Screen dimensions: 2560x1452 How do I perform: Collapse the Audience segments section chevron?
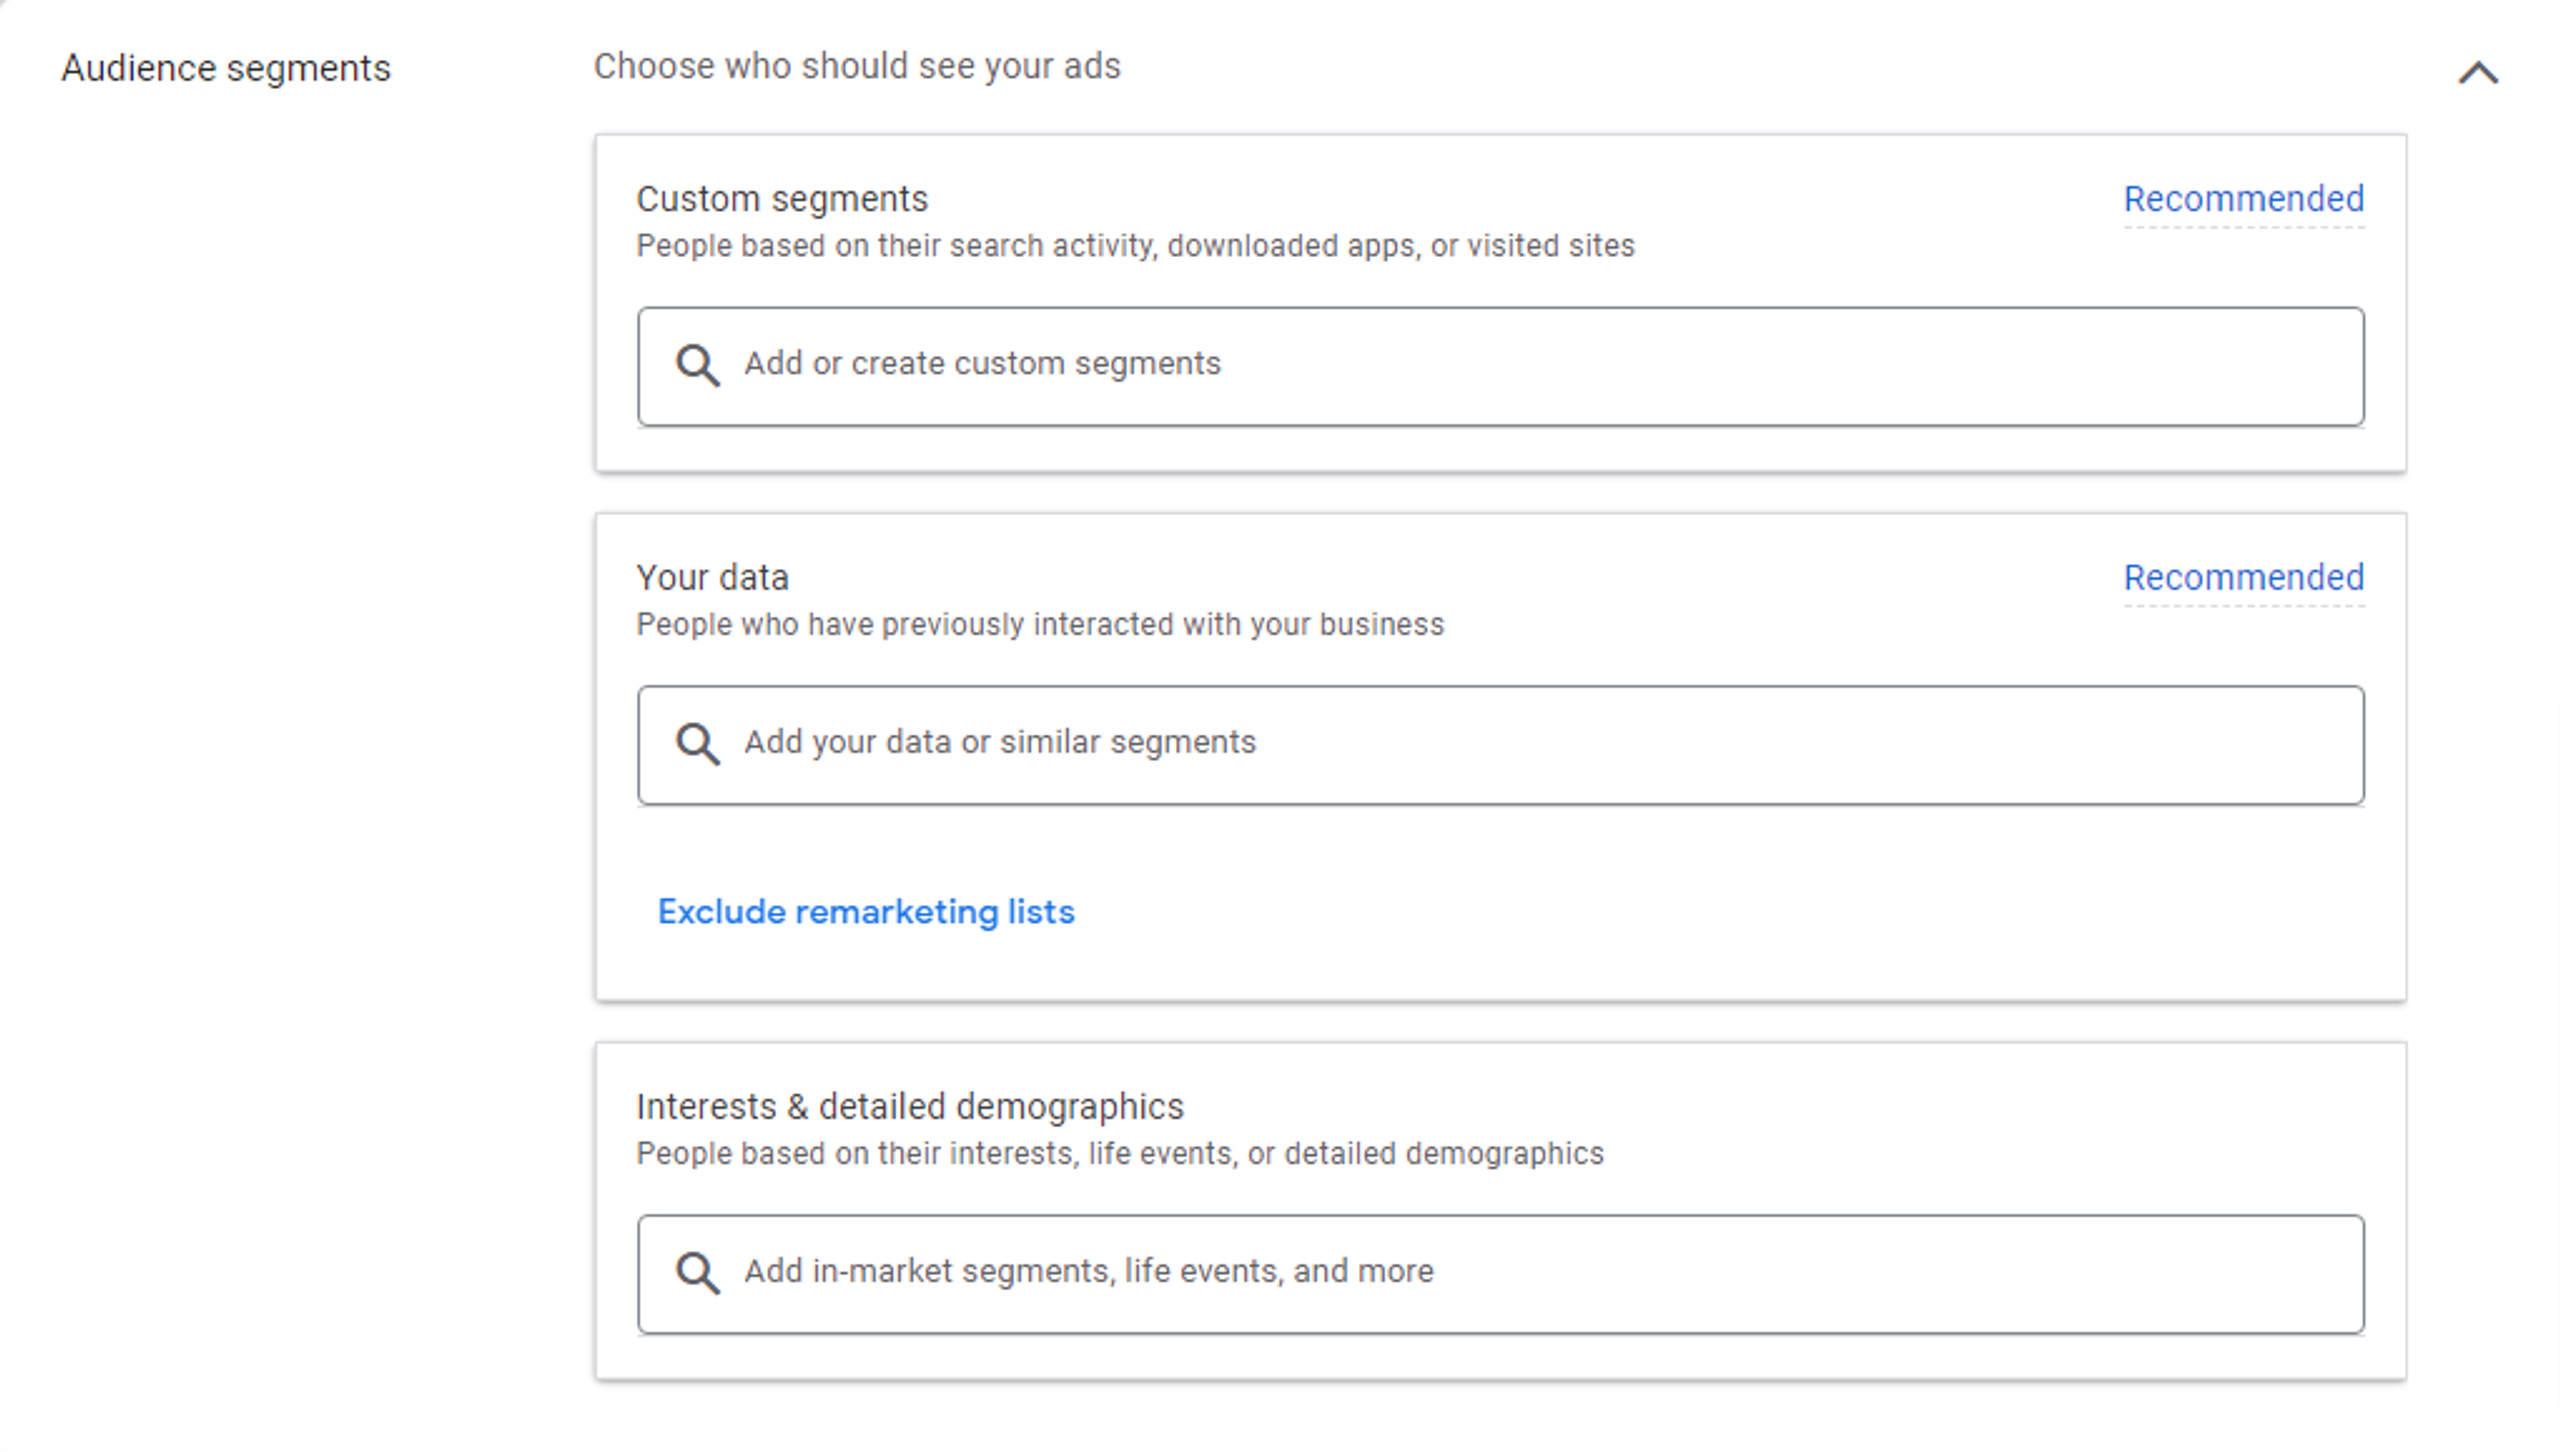(x=2478, y=73)
